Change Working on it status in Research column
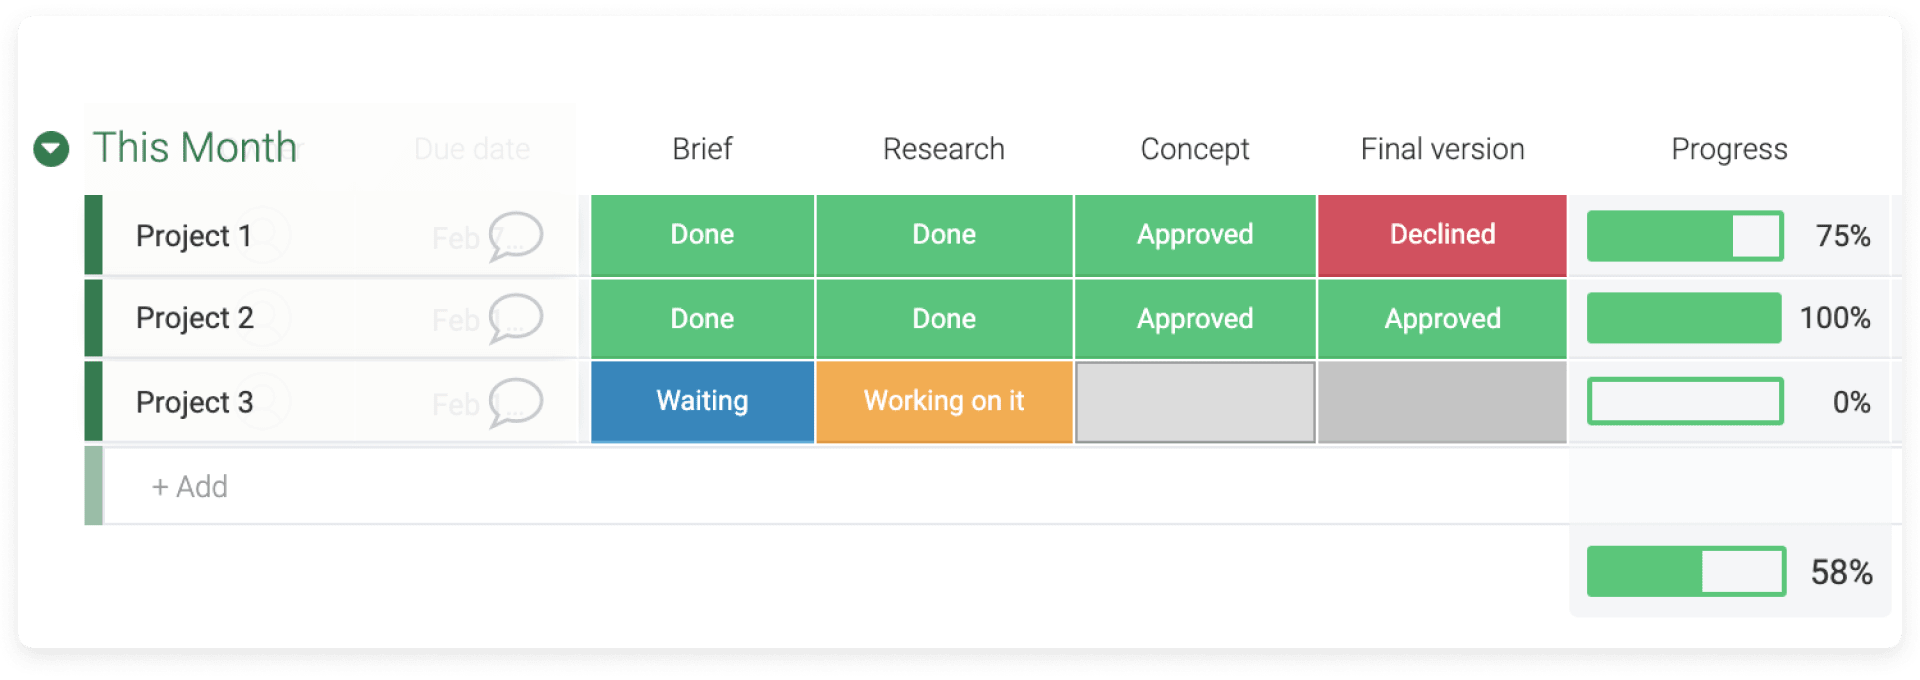Image resolution: width=1920 pixels, height=680 pixels. click(x=943, y=401)
